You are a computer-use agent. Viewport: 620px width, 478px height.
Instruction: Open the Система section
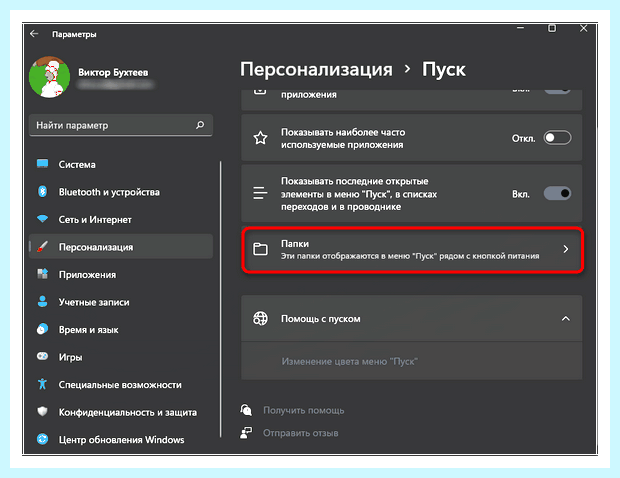121,164
